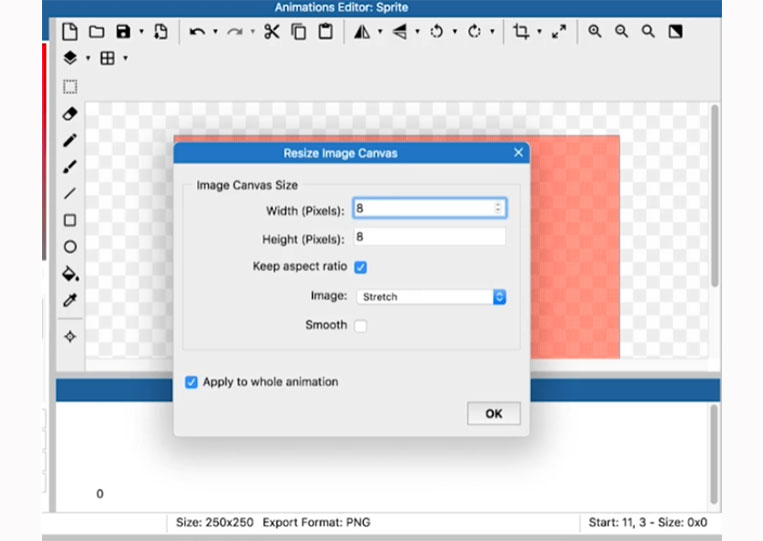Uncheck Apply to whole animation

click(191, 382)
